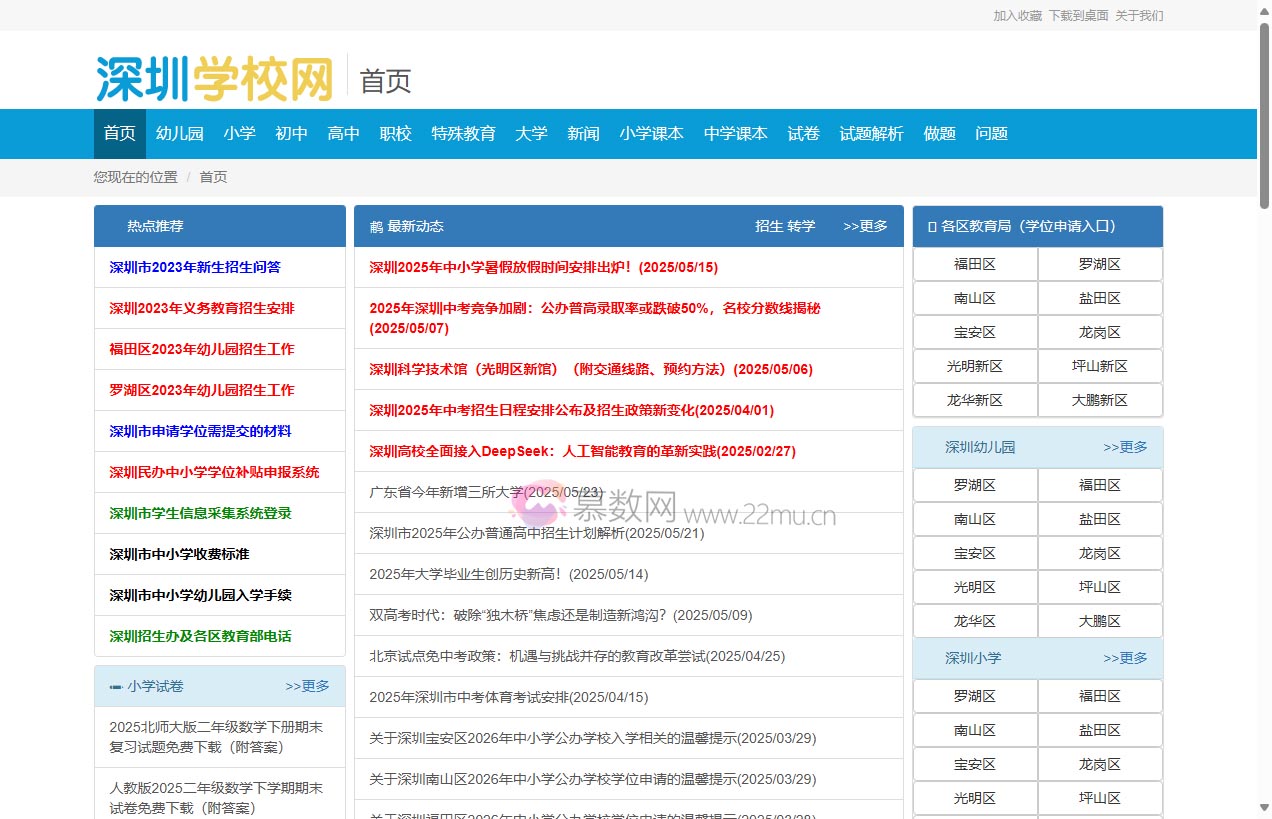The image size is (1272, 819).
Task: Open the 做题 section
Action: click(939, 133)
